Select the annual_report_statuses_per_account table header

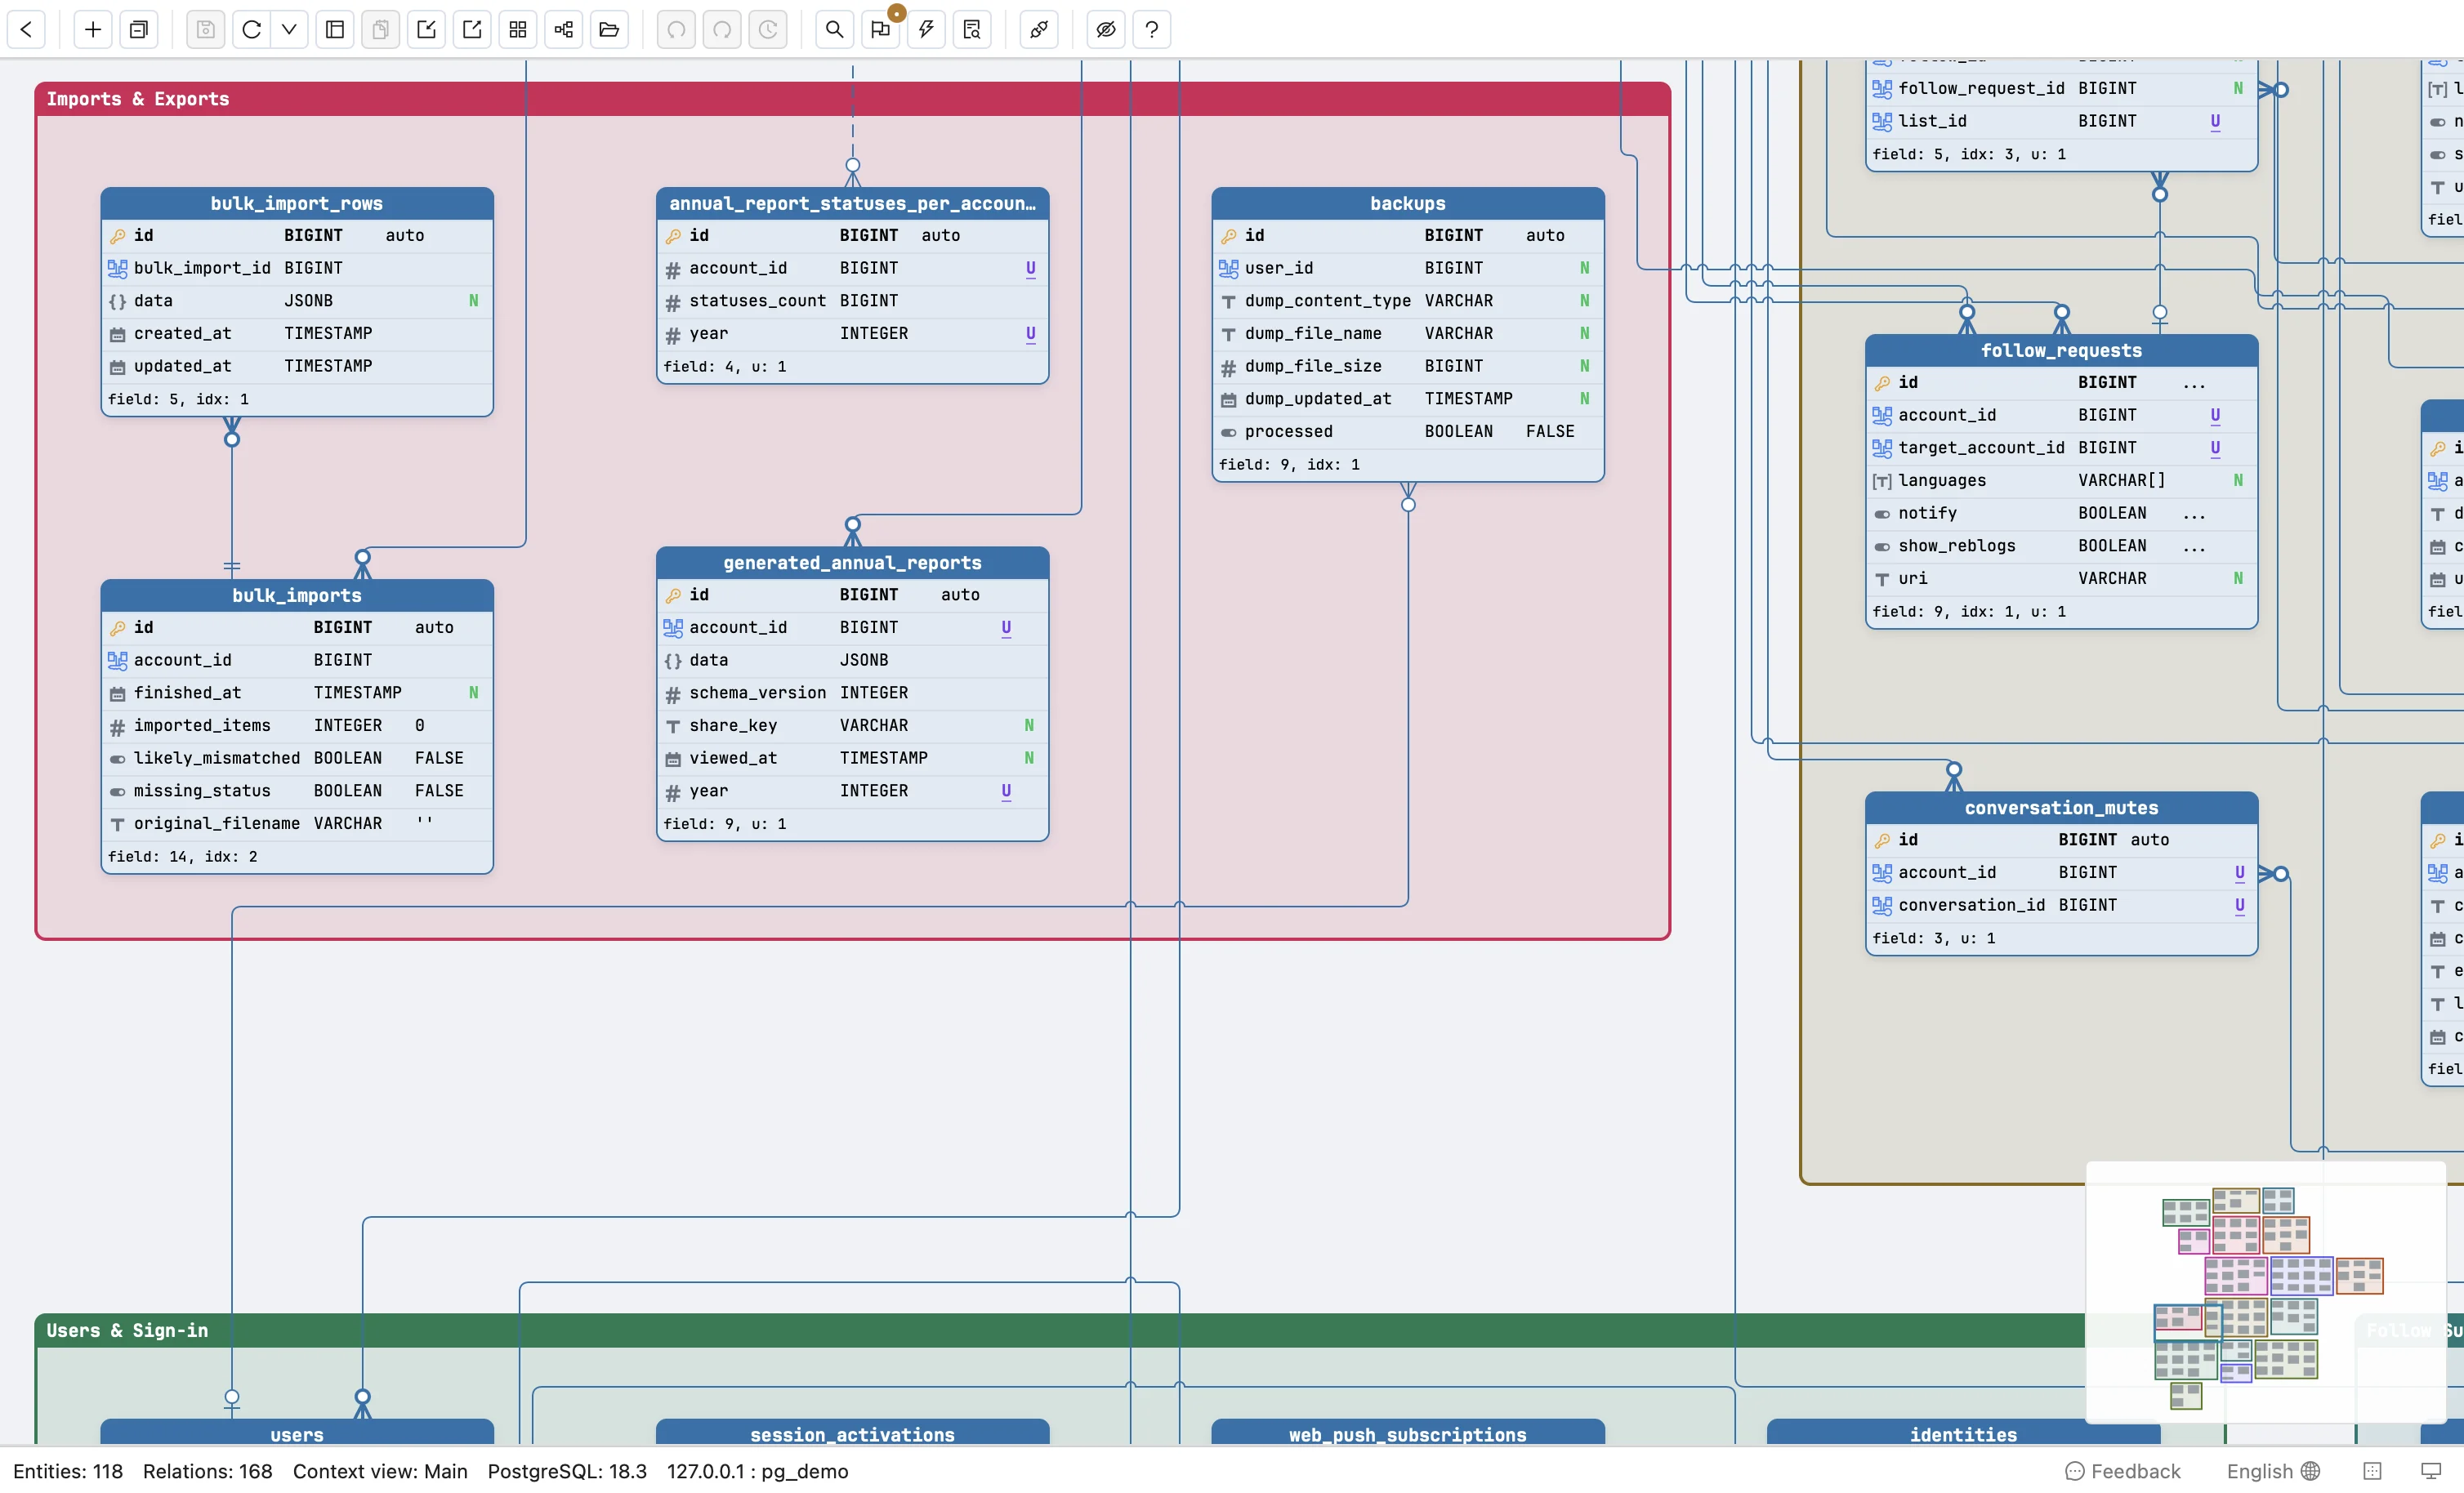(852, 203)
